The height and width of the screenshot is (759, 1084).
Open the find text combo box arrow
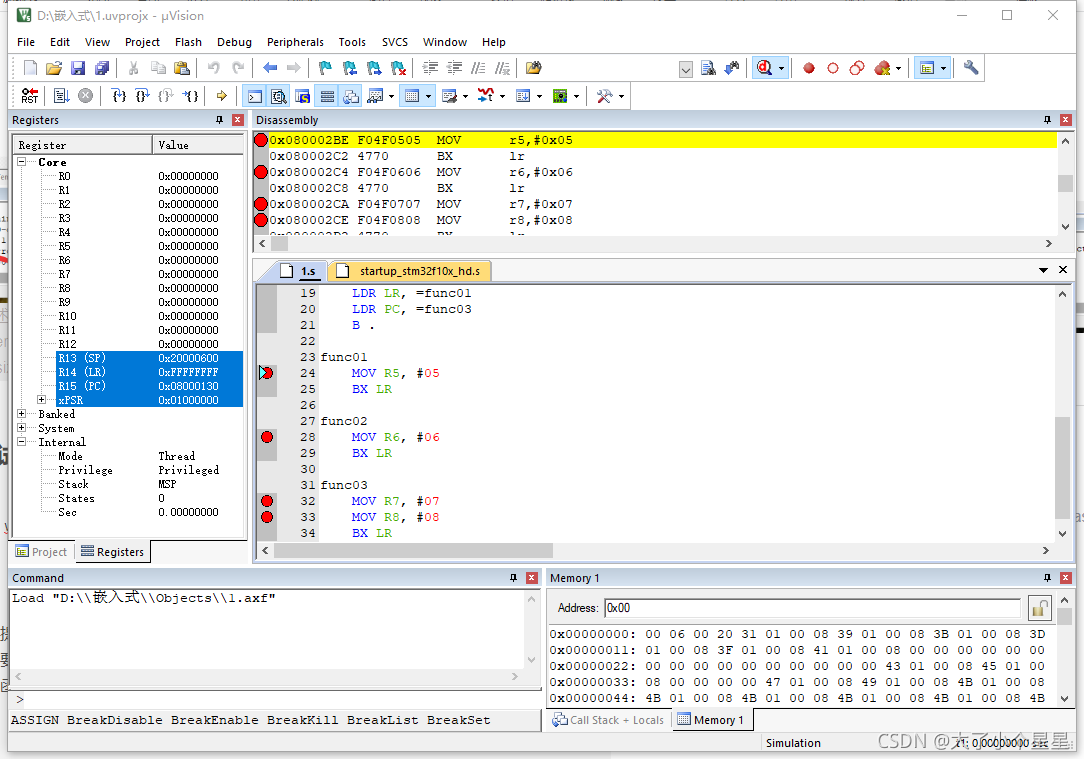tap(686, 69)
